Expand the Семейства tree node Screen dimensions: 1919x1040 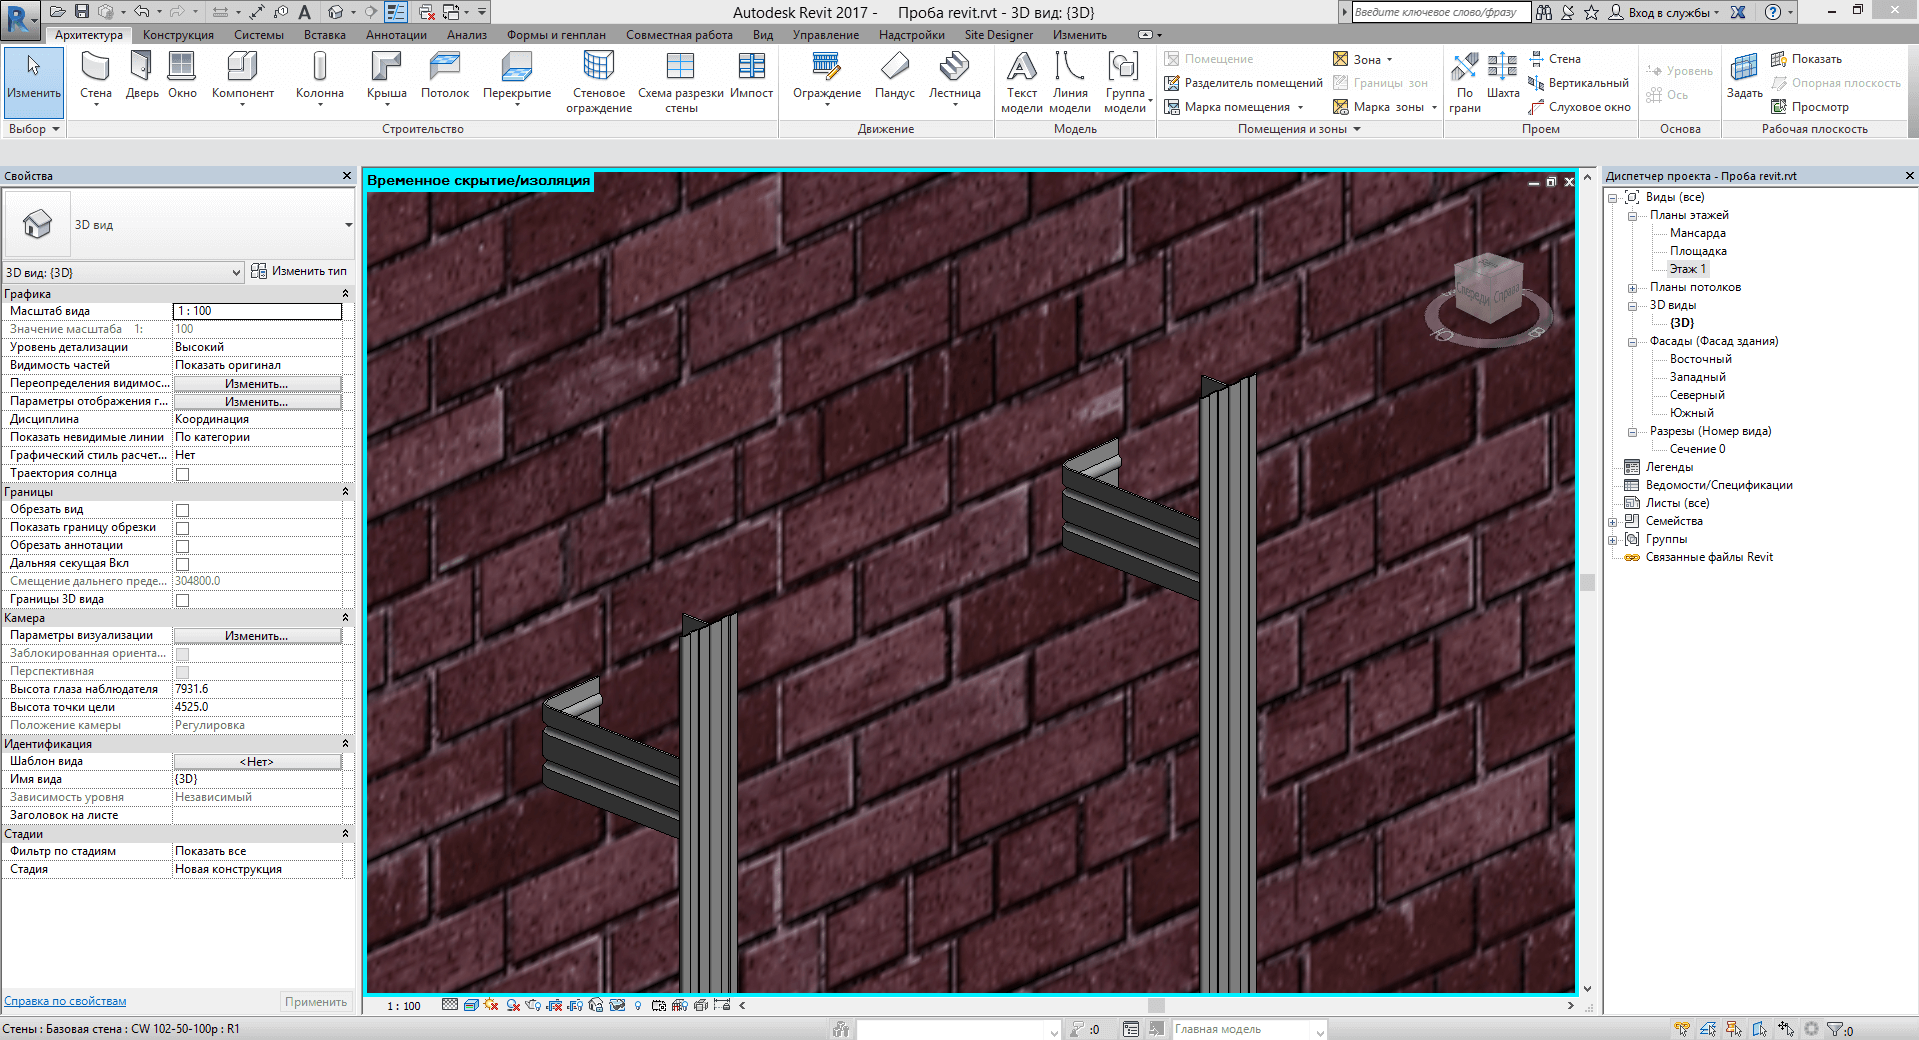click(1613, 522)
